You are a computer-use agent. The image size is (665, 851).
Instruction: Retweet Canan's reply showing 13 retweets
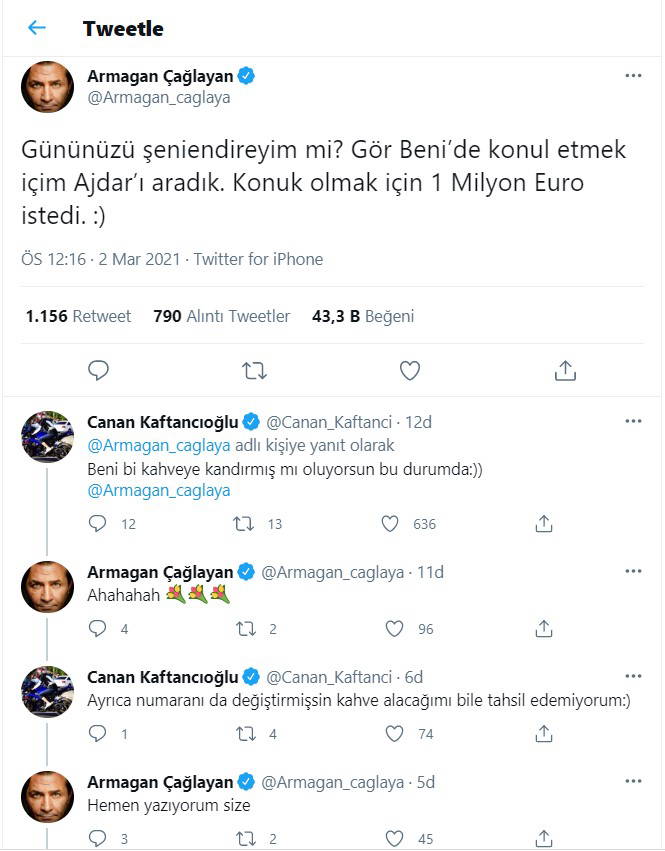[243, 524]
